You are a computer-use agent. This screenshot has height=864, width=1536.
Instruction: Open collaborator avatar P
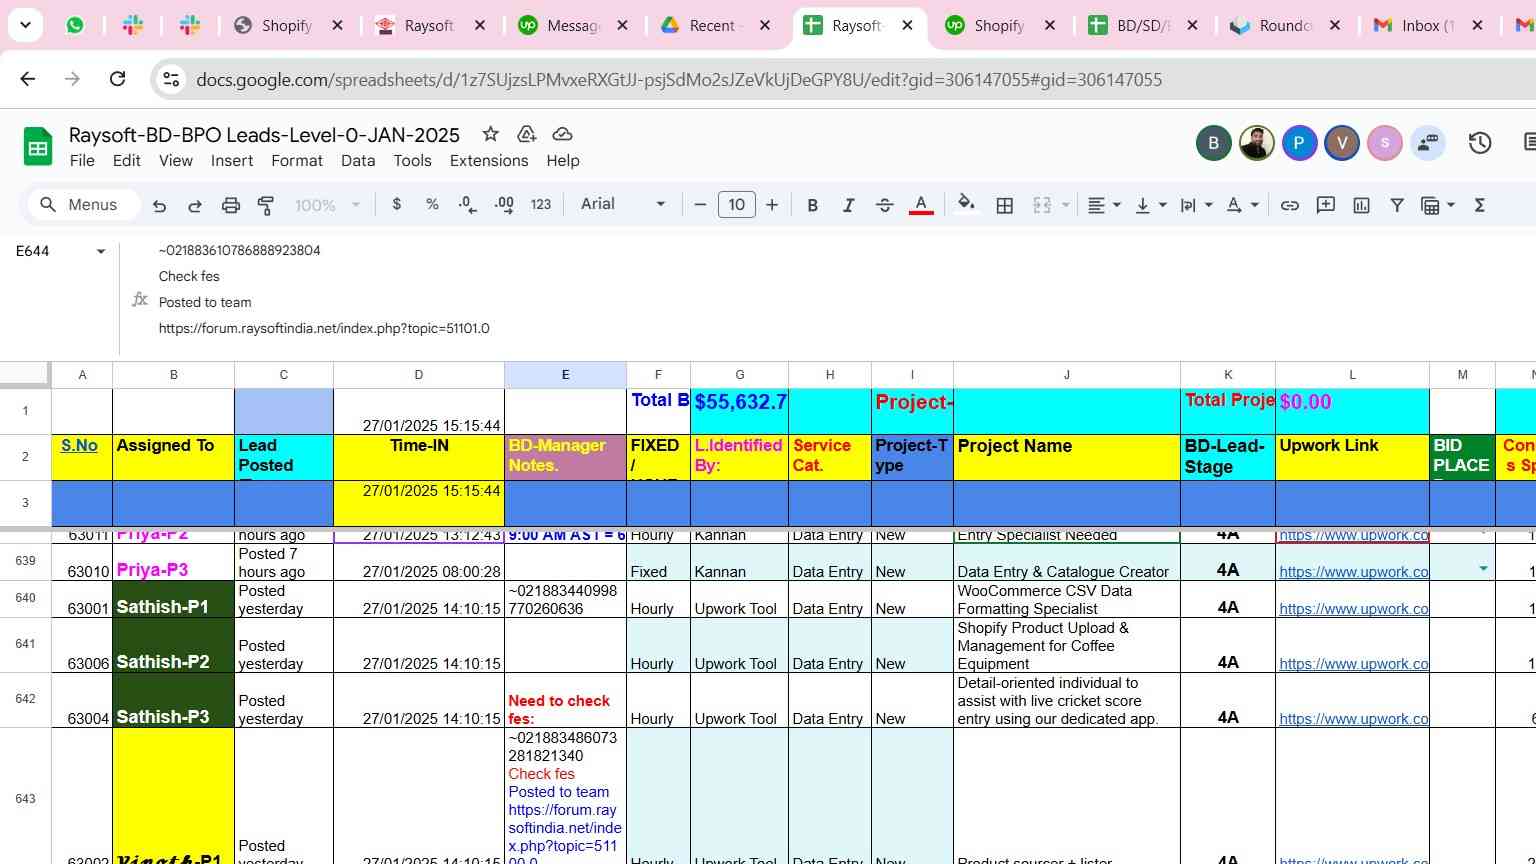click(1299, 143)
